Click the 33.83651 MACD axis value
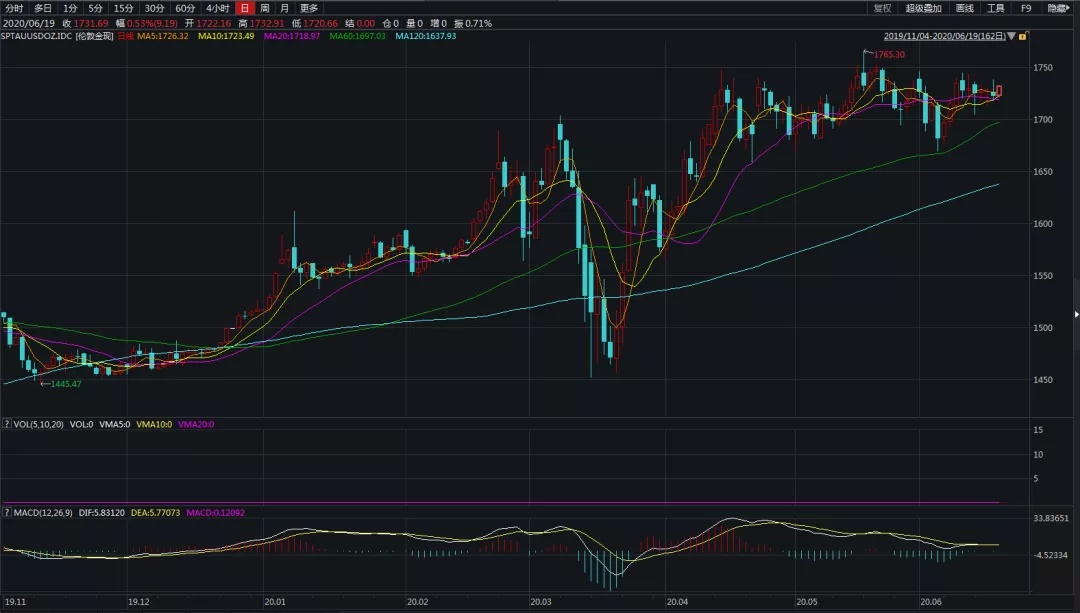The image size is (1080, 613). tap(1051, 518)
